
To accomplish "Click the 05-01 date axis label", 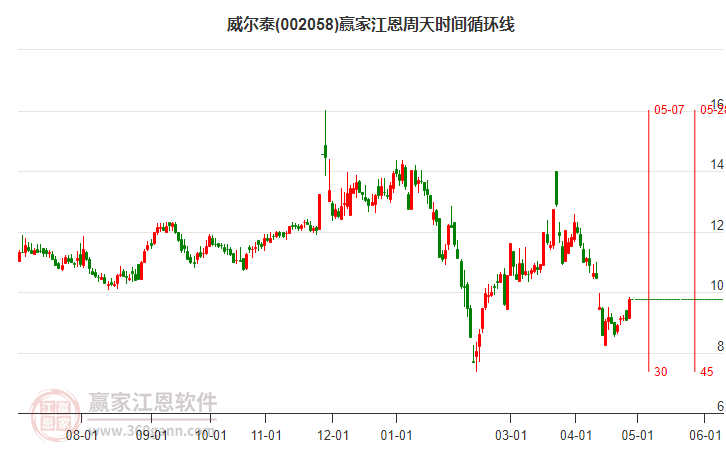I will 637,435.
